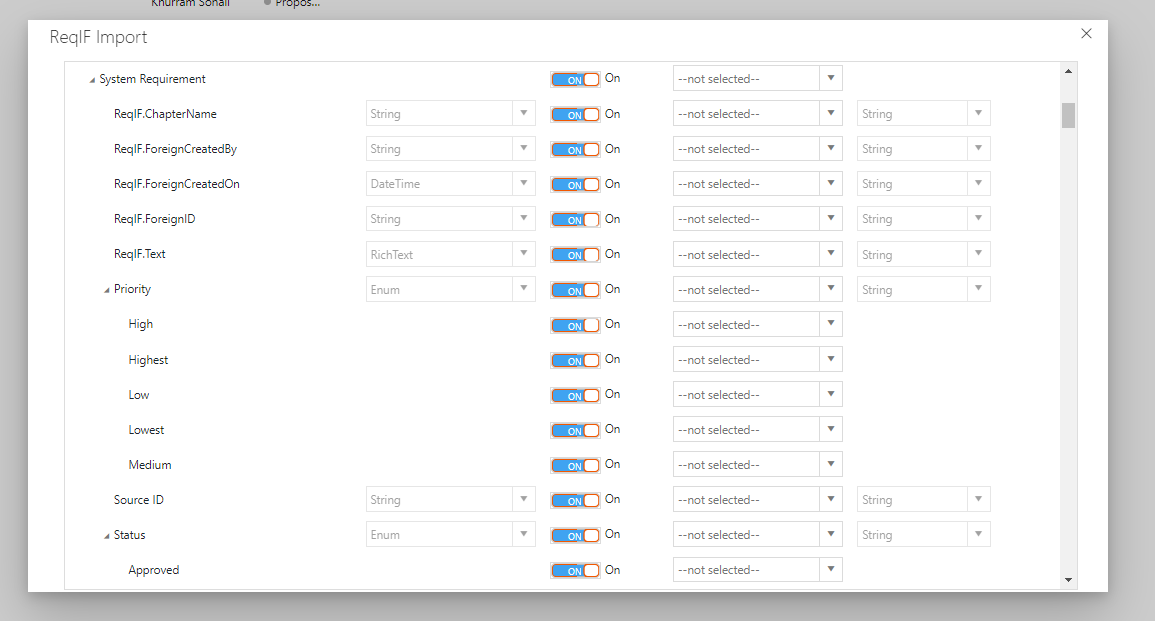Disable the ReqIF.ChapterName toggle
This screenshot has width=1155, height=621.
pyautogui.click(x=575, y=114)
